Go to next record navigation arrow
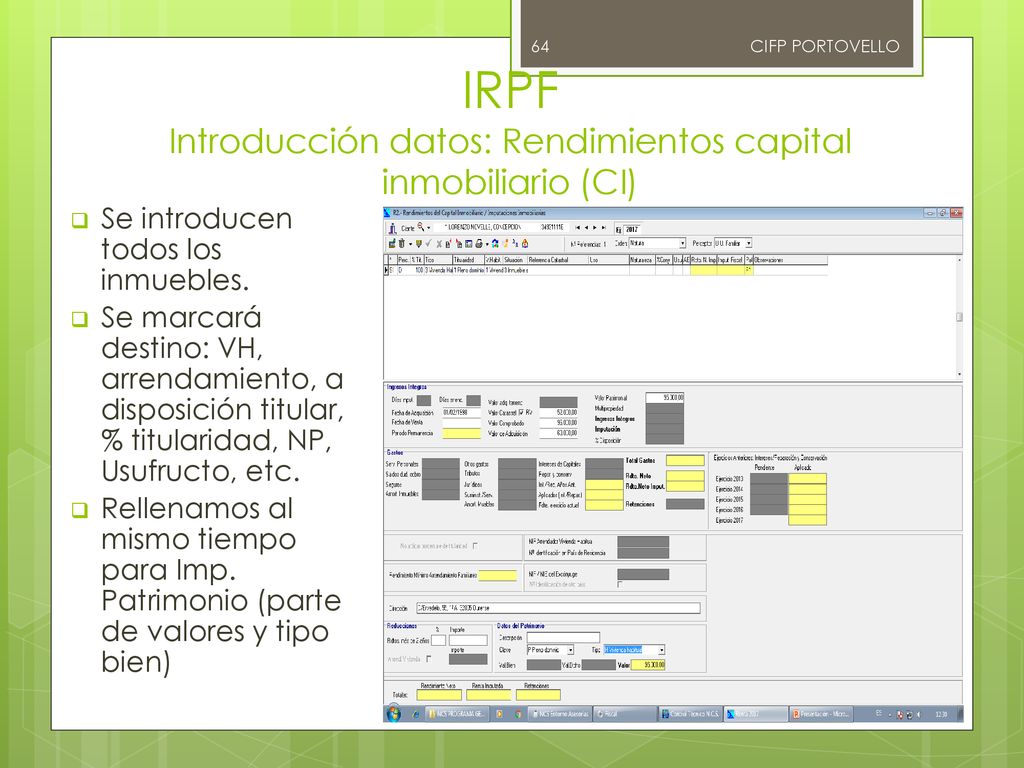This screenshot has height=768, width=1024. (x=594, y=228)
